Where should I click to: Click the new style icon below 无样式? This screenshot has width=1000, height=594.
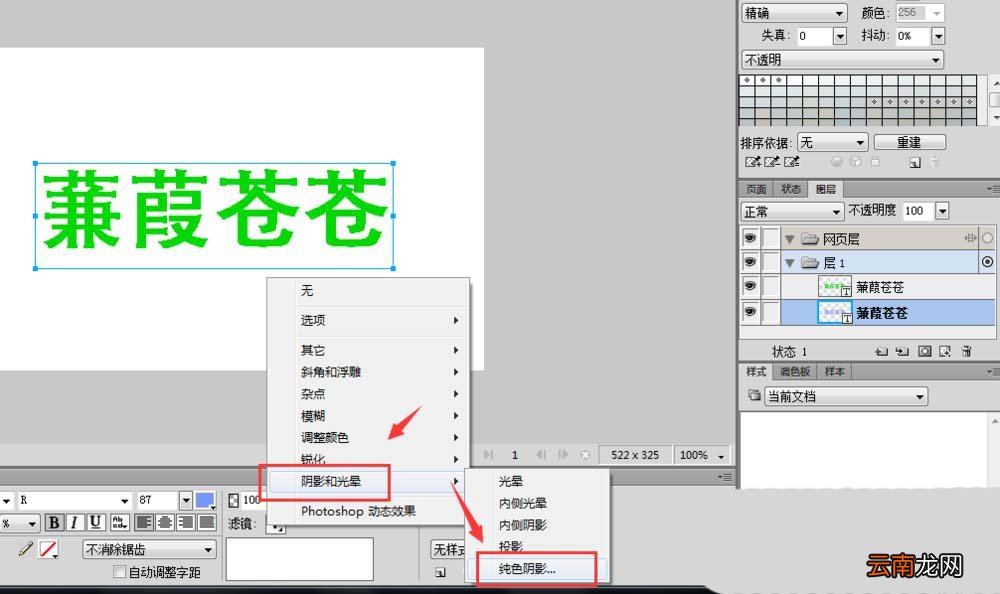coord(440,572)
